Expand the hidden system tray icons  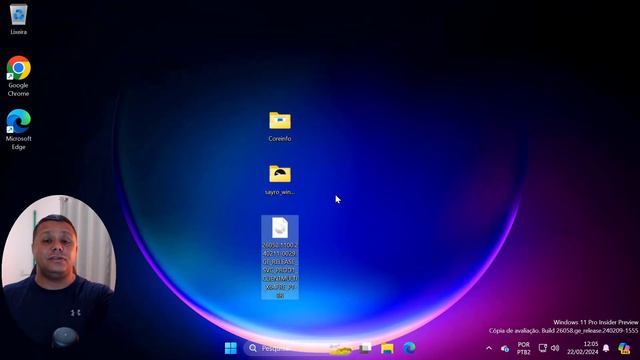pyautogui.click(x=489, y=348)
